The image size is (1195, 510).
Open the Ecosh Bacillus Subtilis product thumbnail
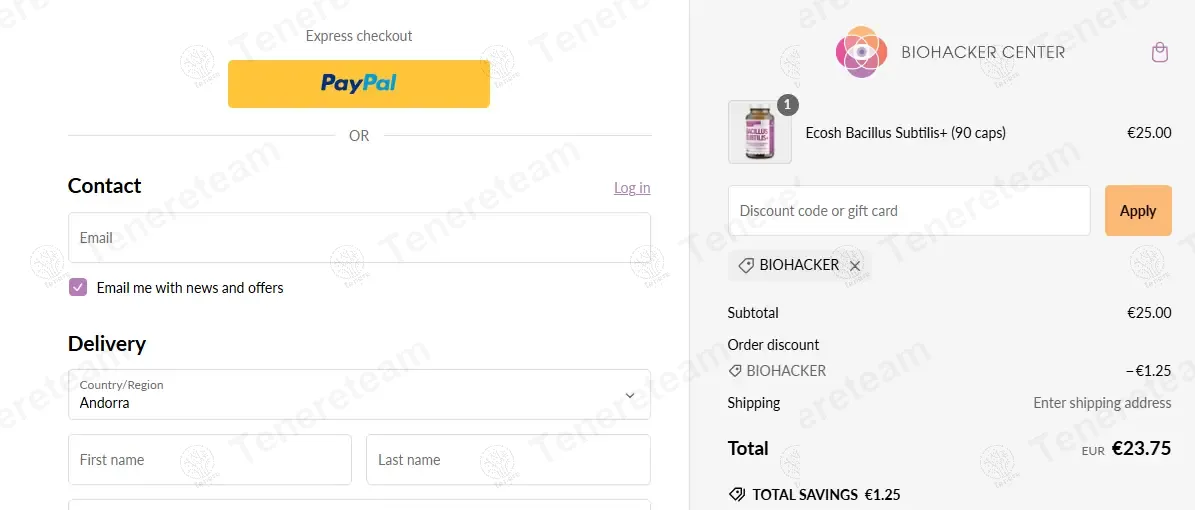coord(760,132)
